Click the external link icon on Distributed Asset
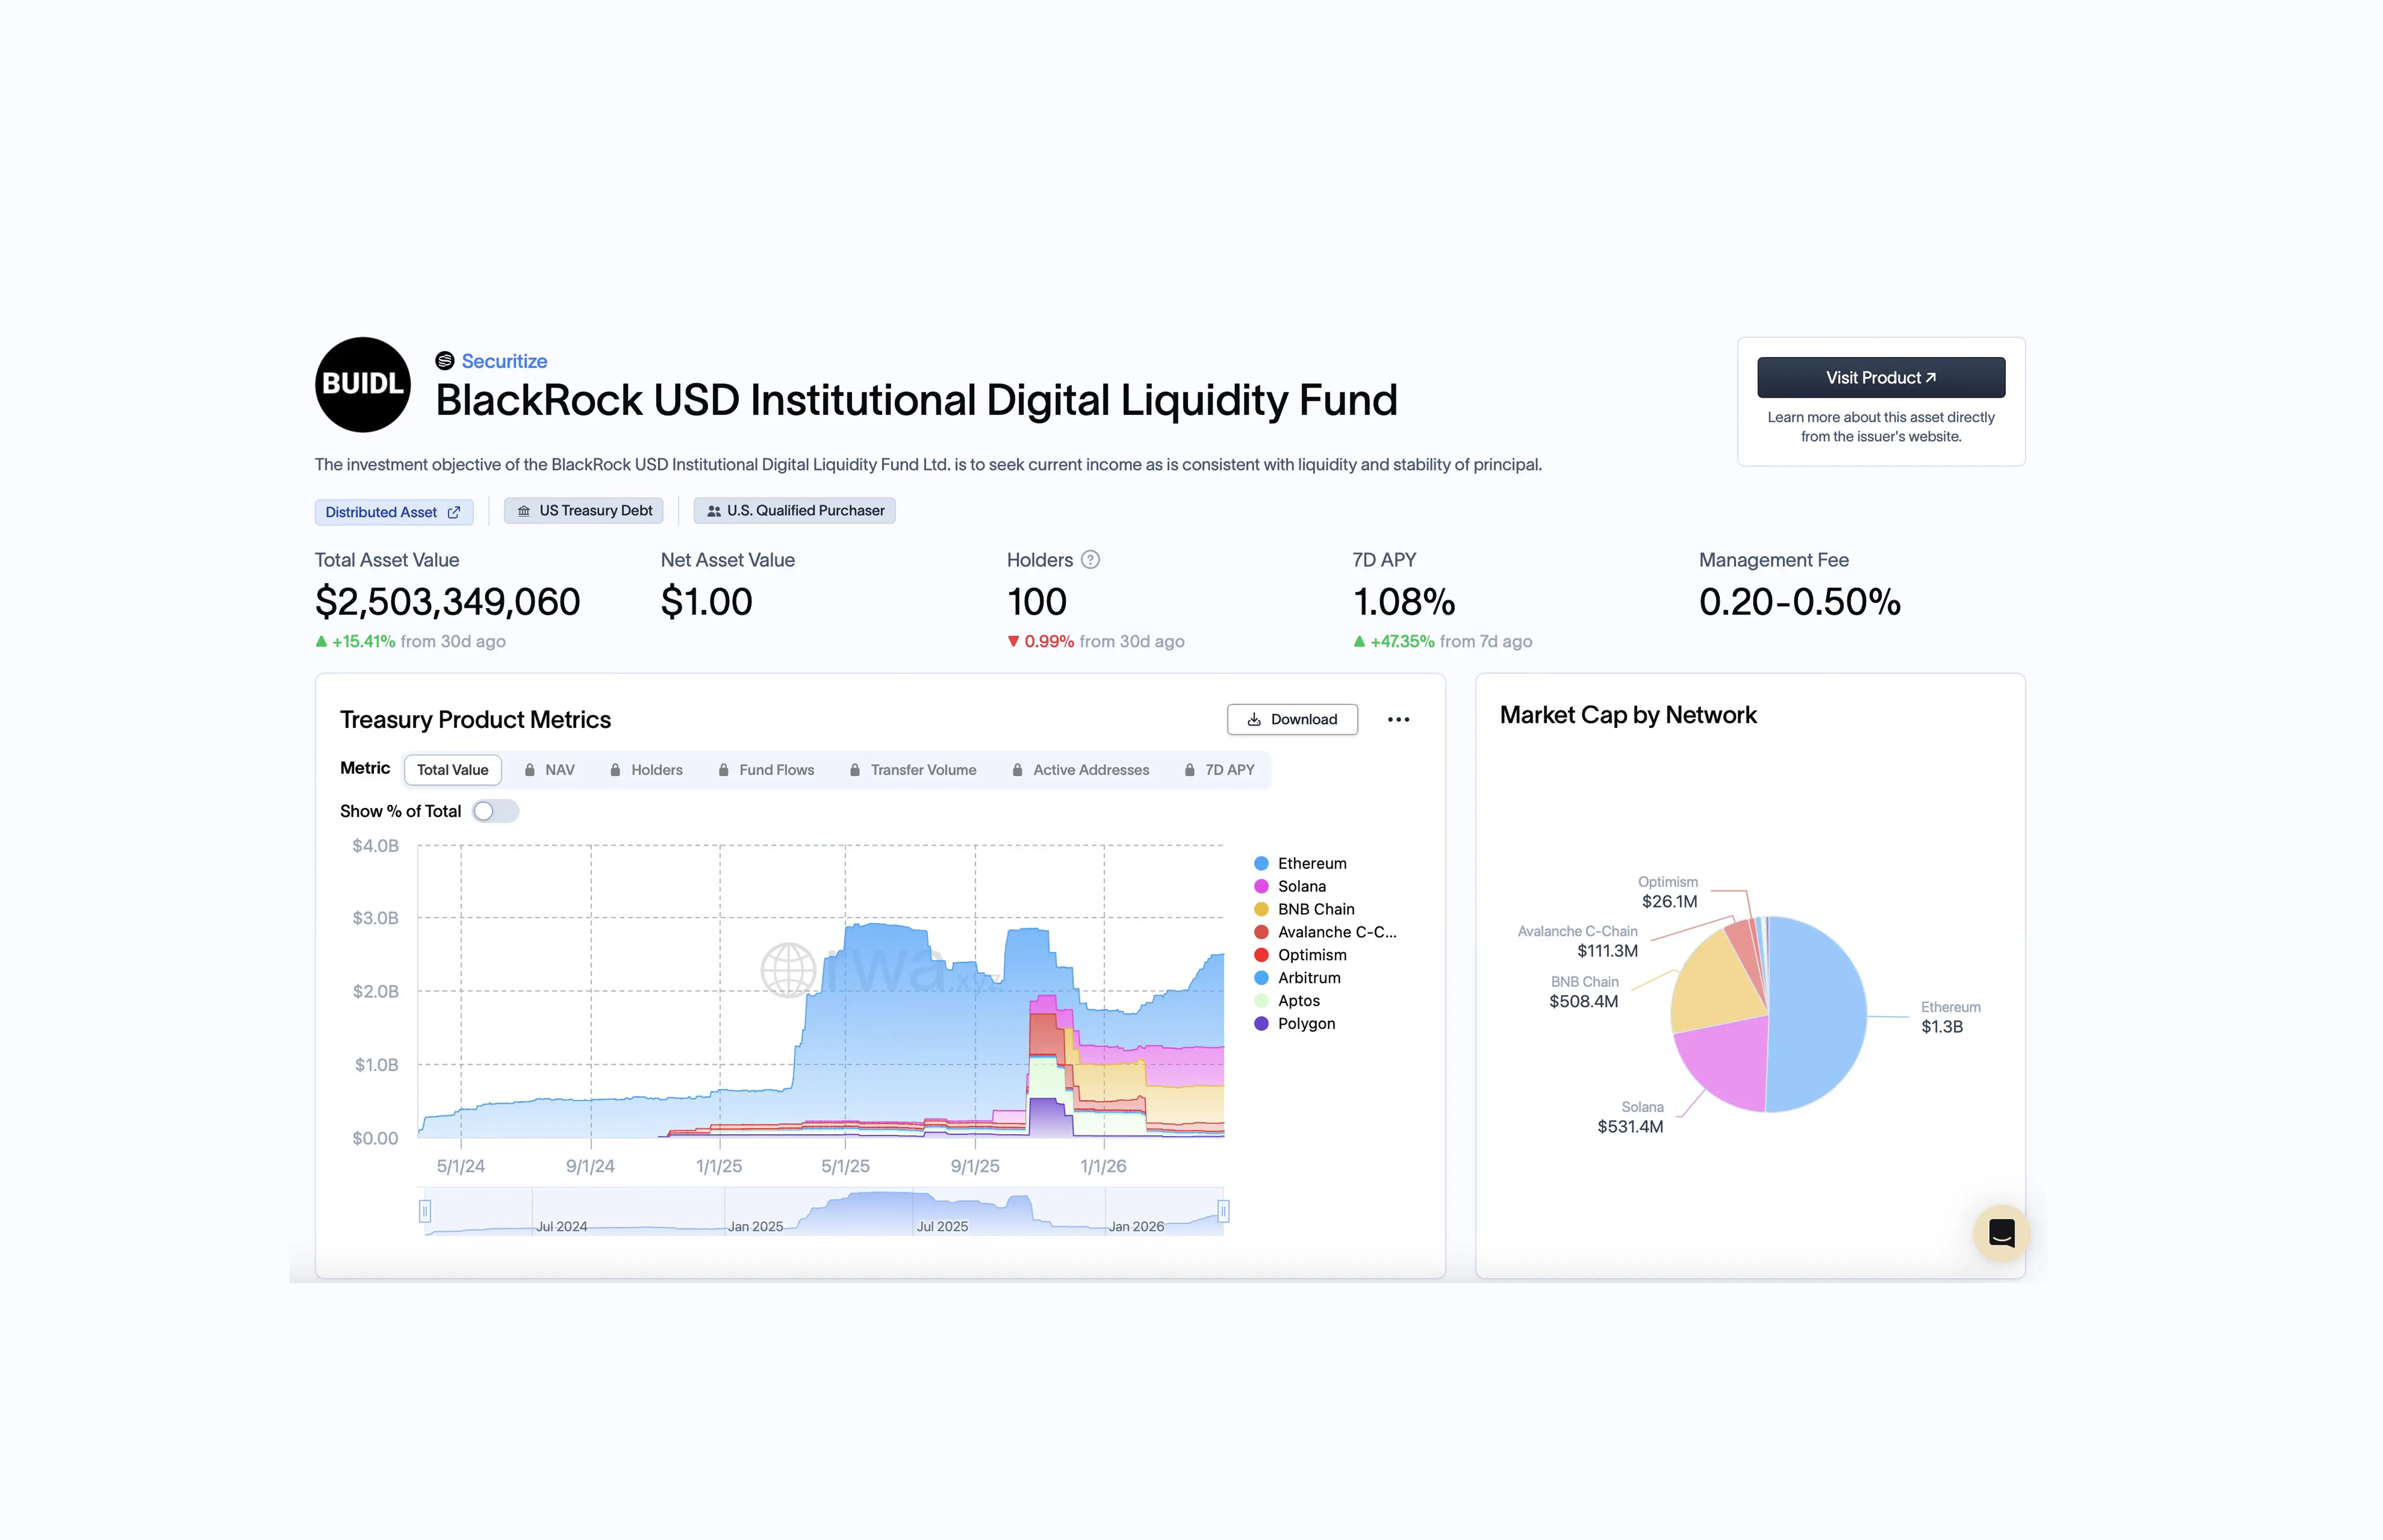 (454, 512)
